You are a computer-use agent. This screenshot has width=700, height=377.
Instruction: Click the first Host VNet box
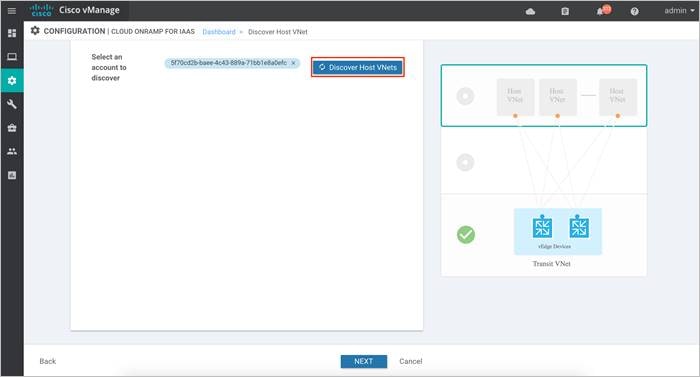515,97
